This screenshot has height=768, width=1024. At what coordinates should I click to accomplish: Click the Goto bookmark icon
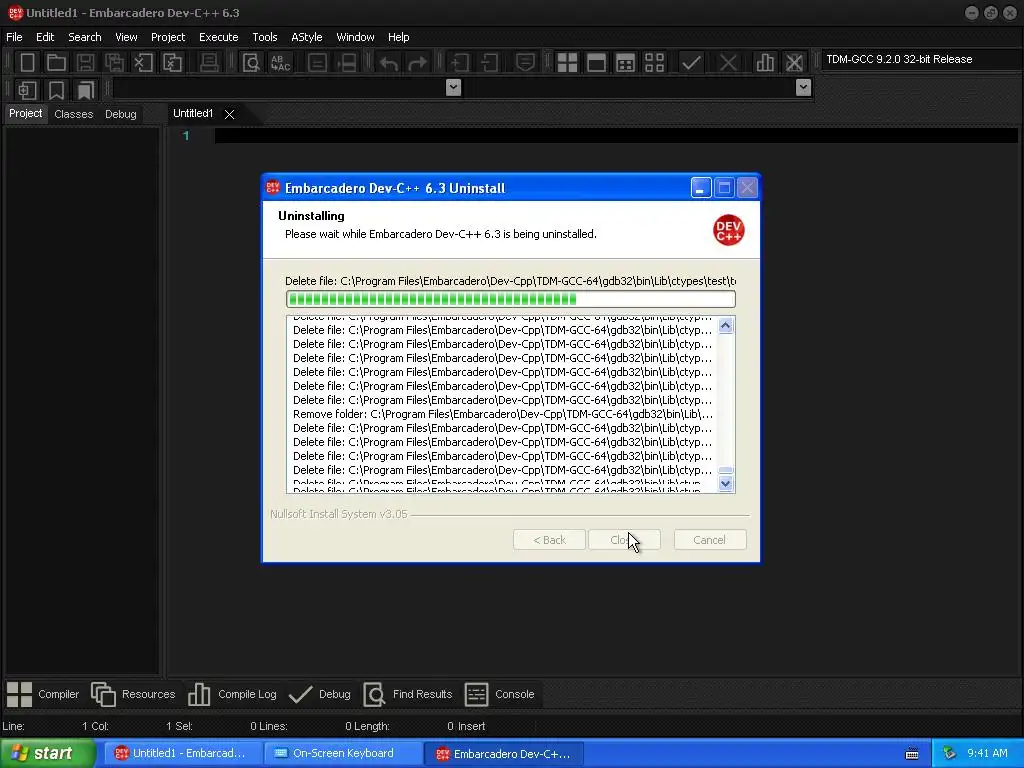point(86,90)
